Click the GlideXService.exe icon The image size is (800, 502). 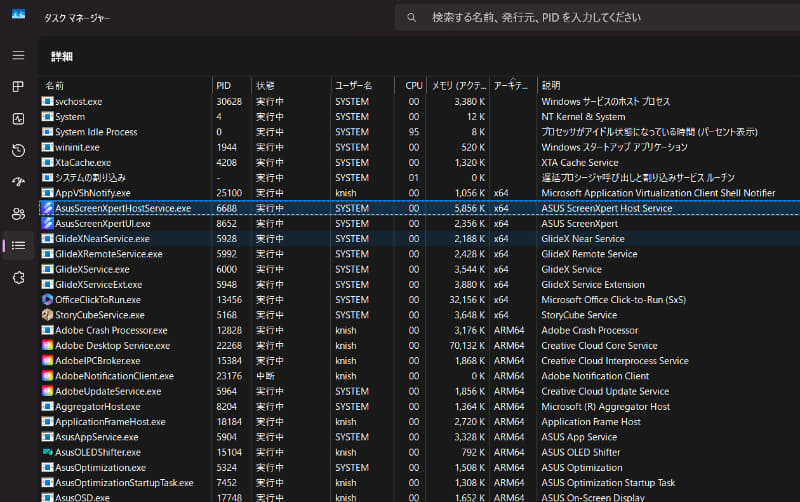point(47,269)
